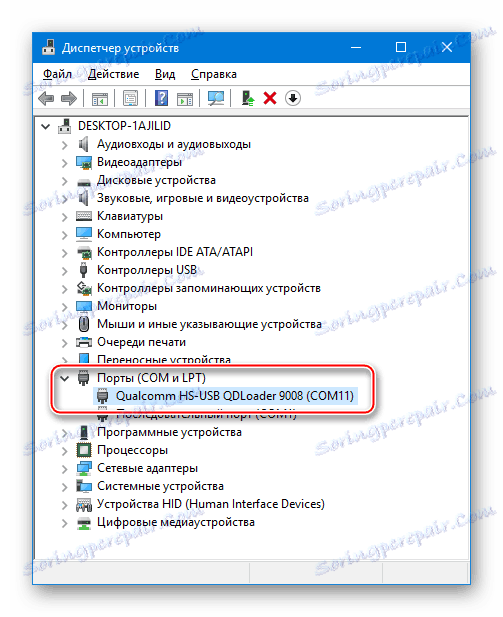Click the Update driver toolbar icon
The width and height of the screenshot is (503, 617).
click(x=248, y=98)
